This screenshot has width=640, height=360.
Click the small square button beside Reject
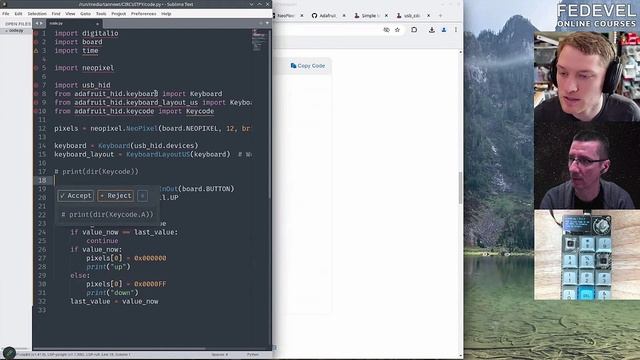(142, 196)
